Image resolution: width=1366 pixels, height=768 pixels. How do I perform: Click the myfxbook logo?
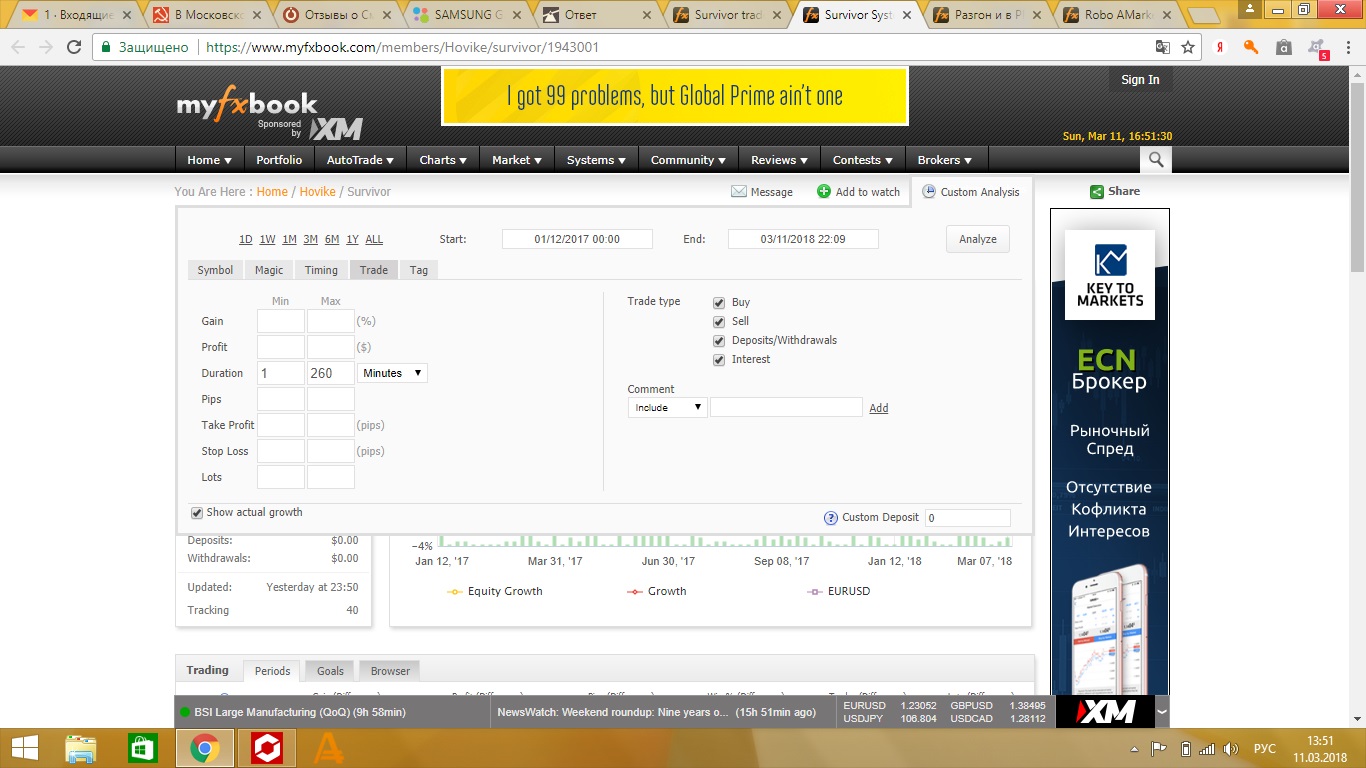246,104
